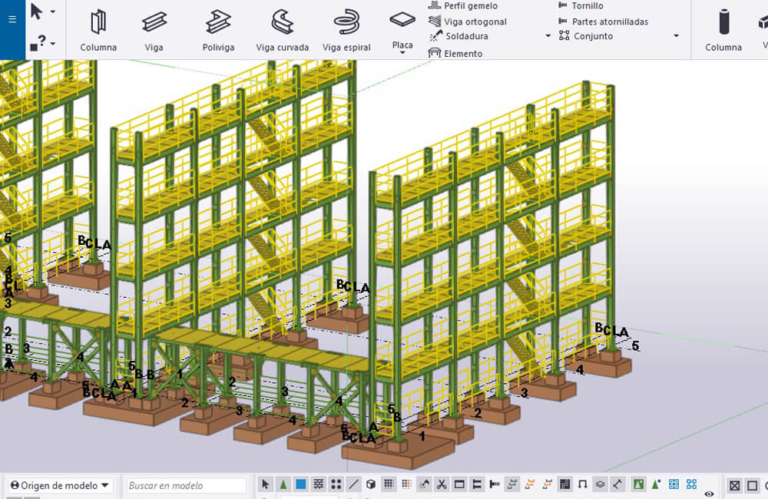Click the green triangle with dot icon
768x499 pixels.
656,484
